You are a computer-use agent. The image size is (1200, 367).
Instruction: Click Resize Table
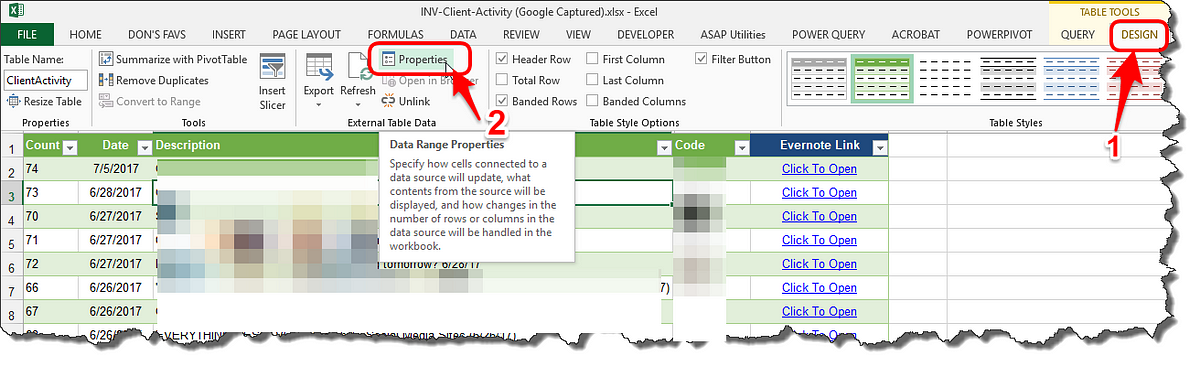[x=45, y=101]
